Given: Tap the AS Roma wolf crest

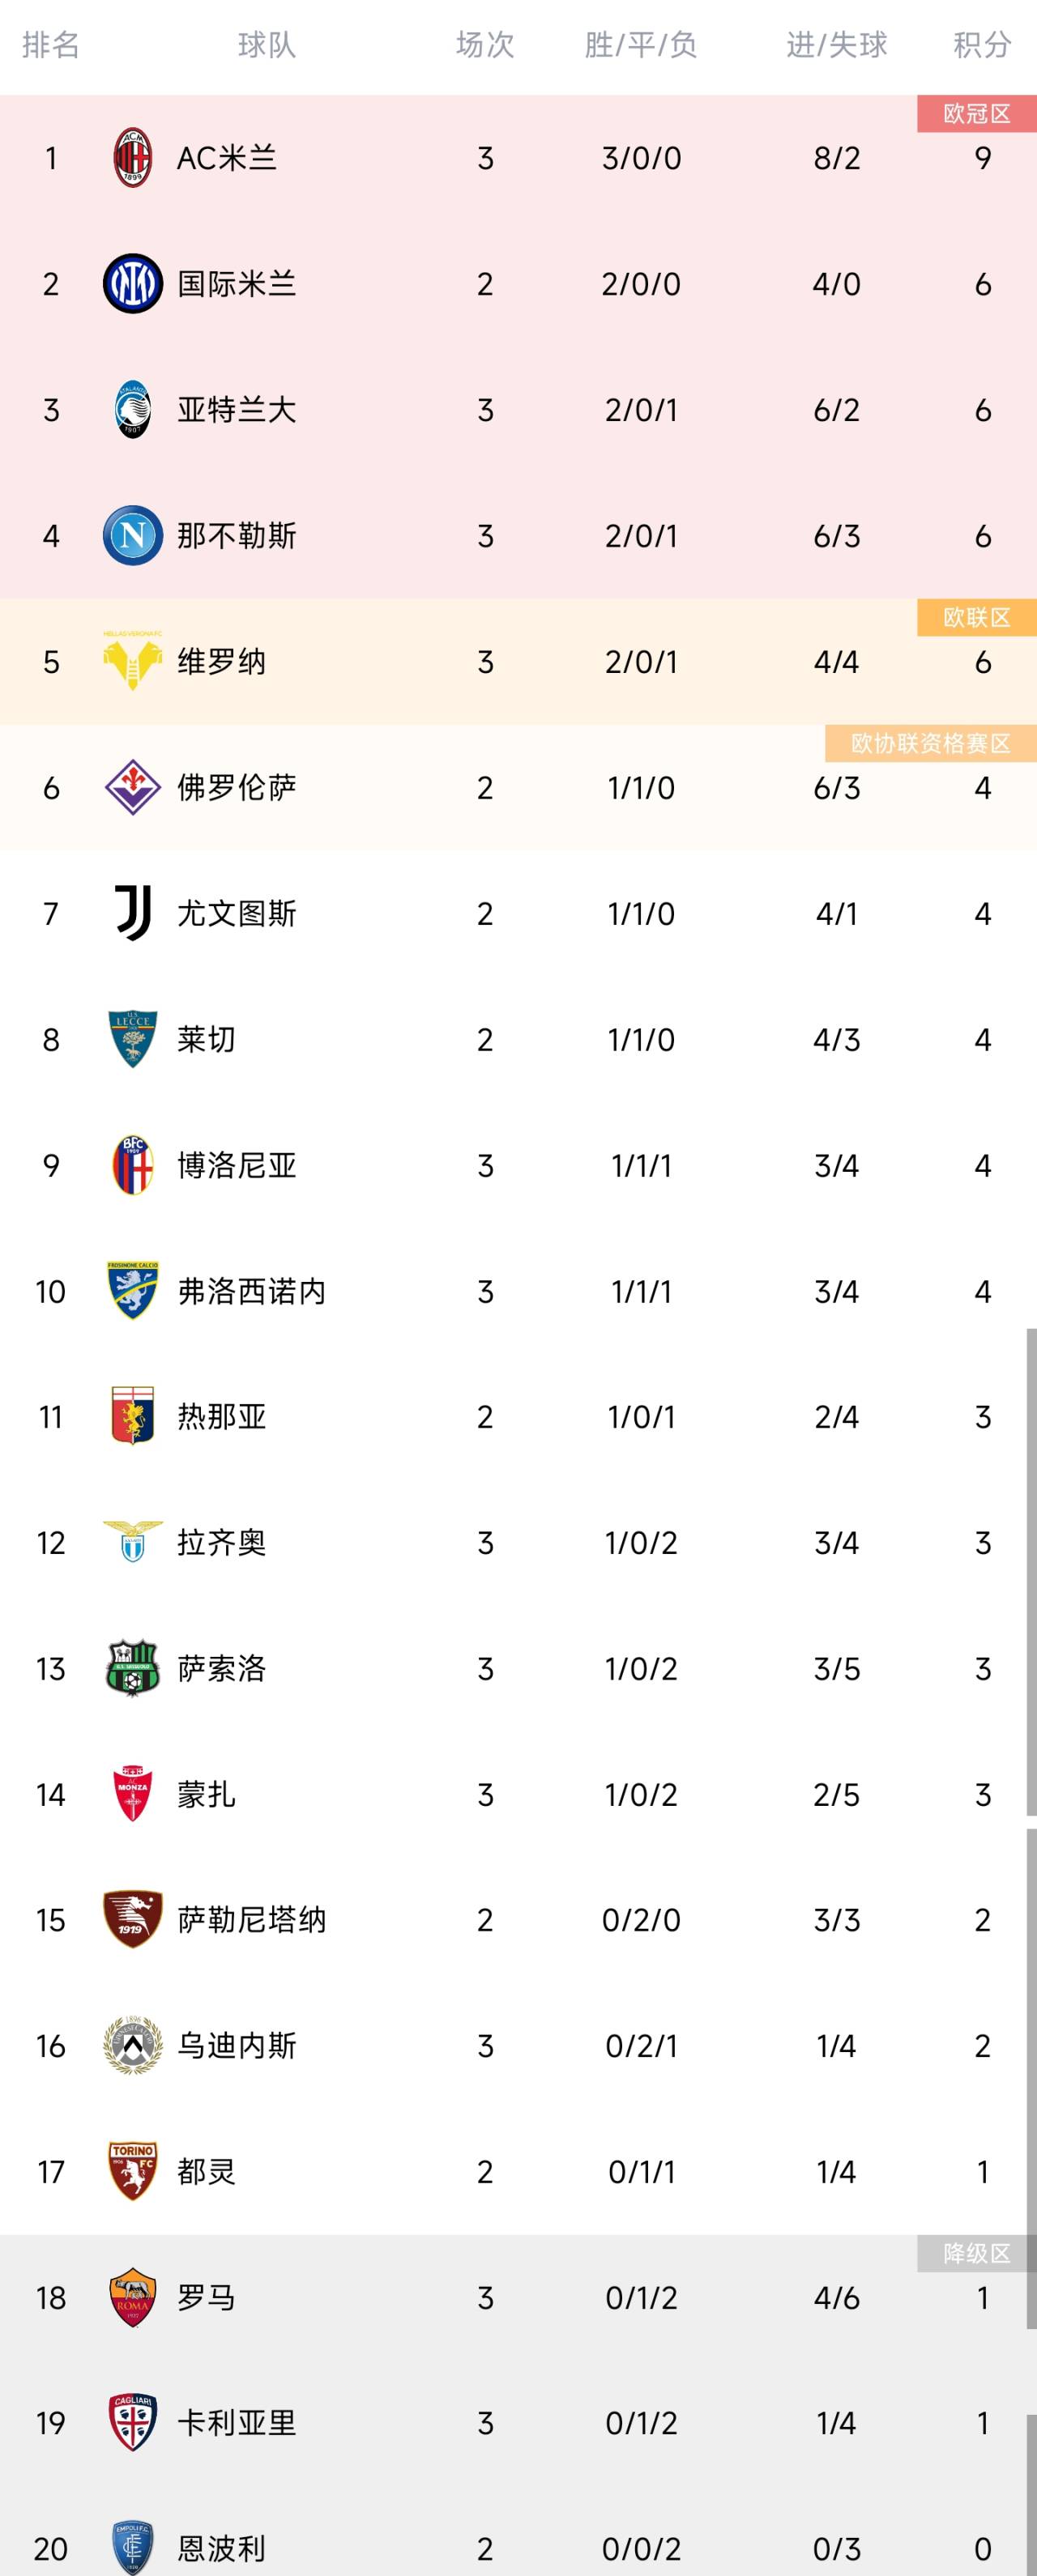Looking at the screenshot, I should (x=132, y=2297).
